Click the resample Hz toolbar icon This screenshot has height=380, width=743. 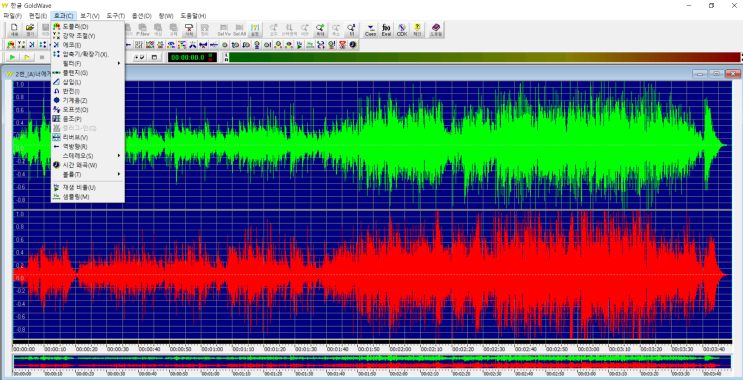point(310,45)
